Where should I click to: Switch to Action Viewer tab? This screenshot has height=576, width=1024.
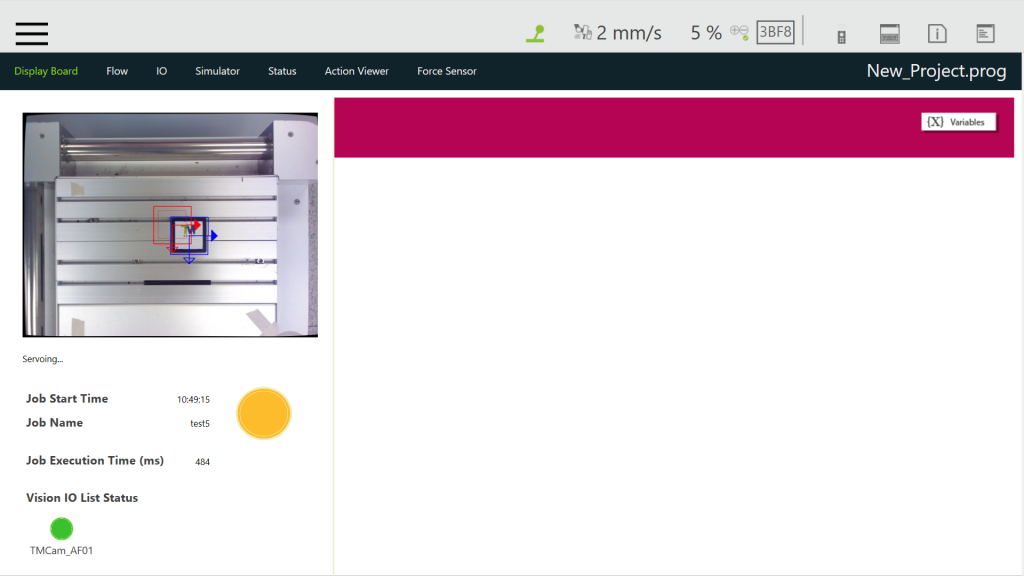pyautogui.click(x=356, y=71)
